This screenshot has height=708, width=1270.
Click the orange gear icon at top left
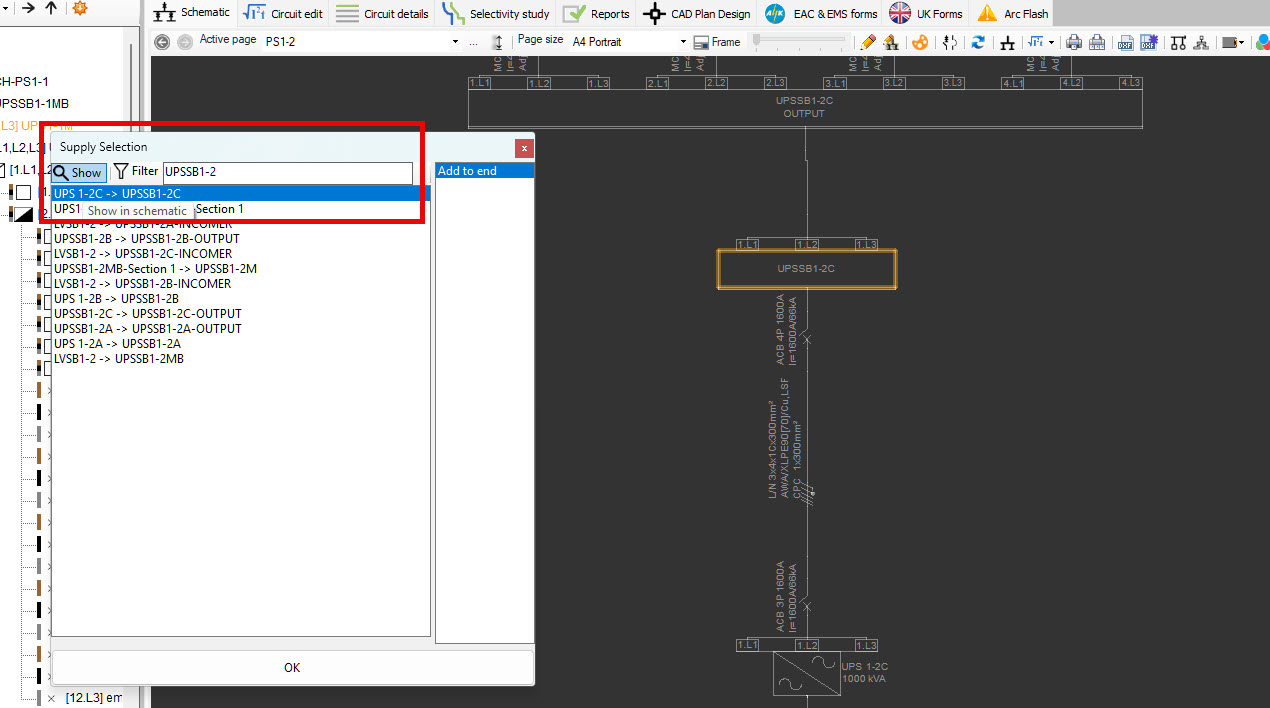[x=80, y=9]
